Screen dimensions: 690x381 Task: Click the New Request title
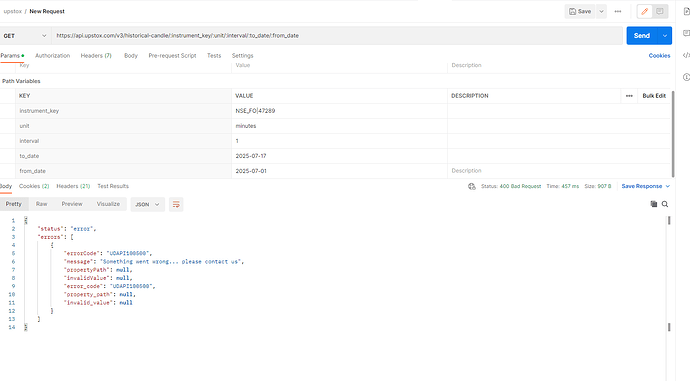[47, 11]
